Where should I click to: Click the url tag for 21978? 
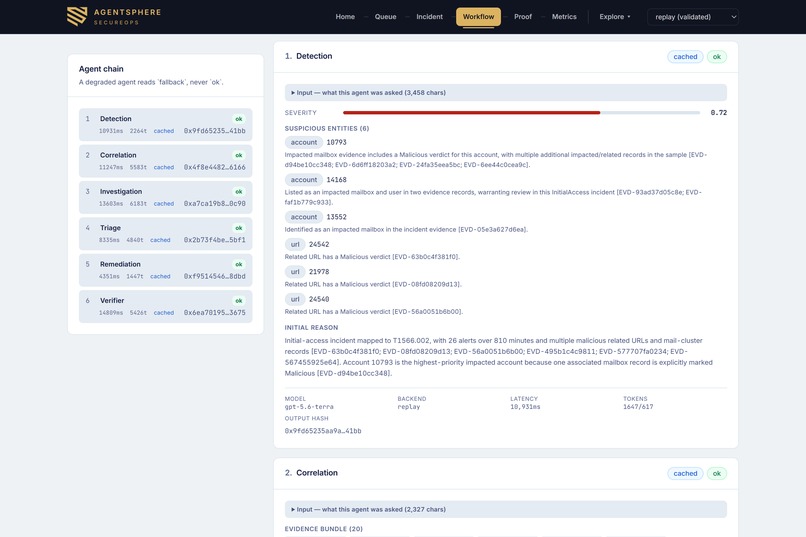[295, 271]
